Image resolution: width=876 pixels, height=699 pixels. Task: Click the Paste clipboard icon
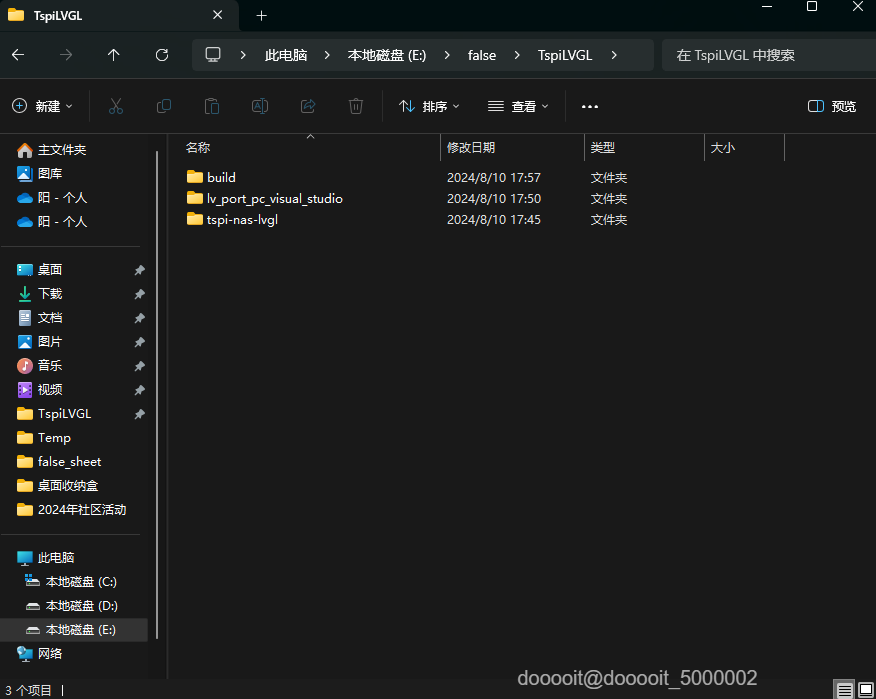click(211, 106)
